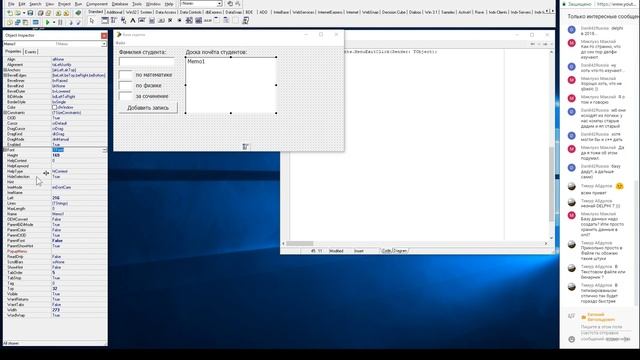Expand the Anchors property
The height and width of the screenshot is (360, 640).
pos(5,70)
